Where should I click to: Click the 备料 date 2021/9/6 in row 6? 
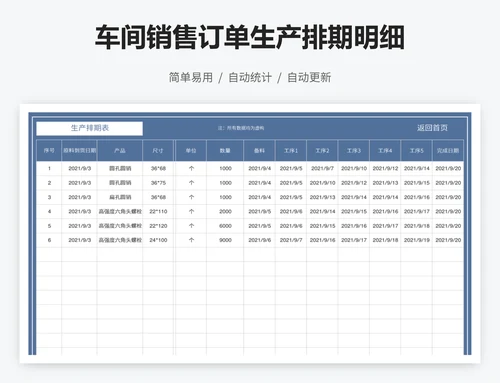tap(259, 240)
